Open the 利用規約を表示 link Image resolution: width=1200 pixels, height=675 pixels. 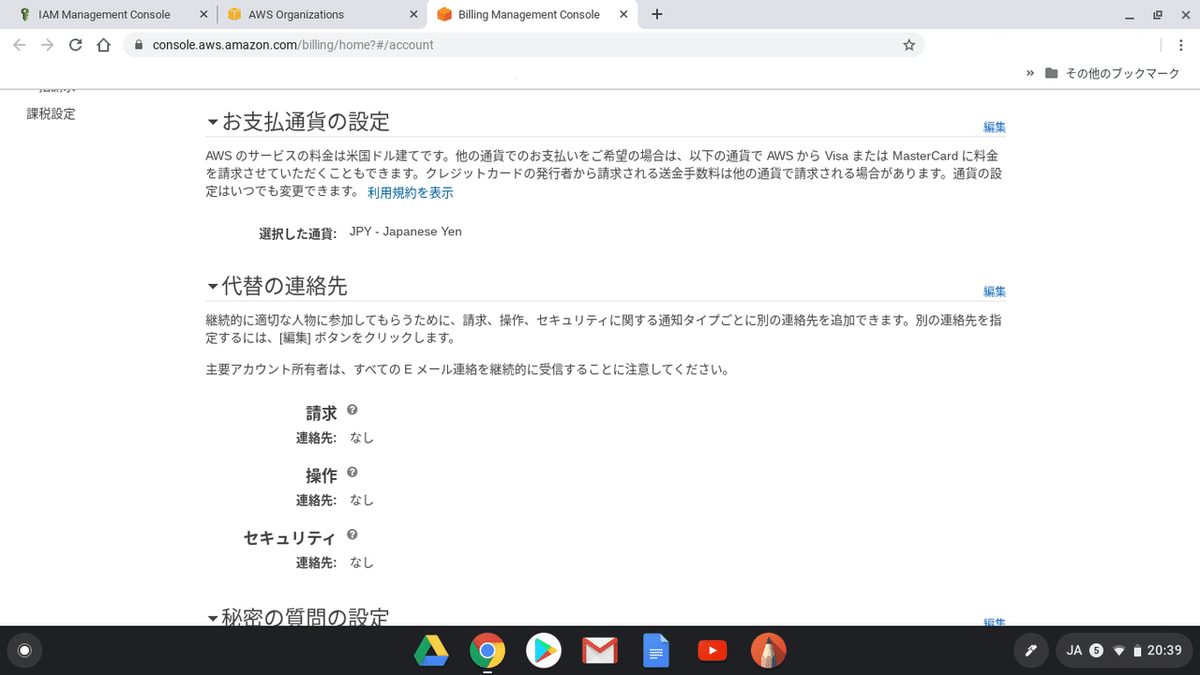[410, 192]
